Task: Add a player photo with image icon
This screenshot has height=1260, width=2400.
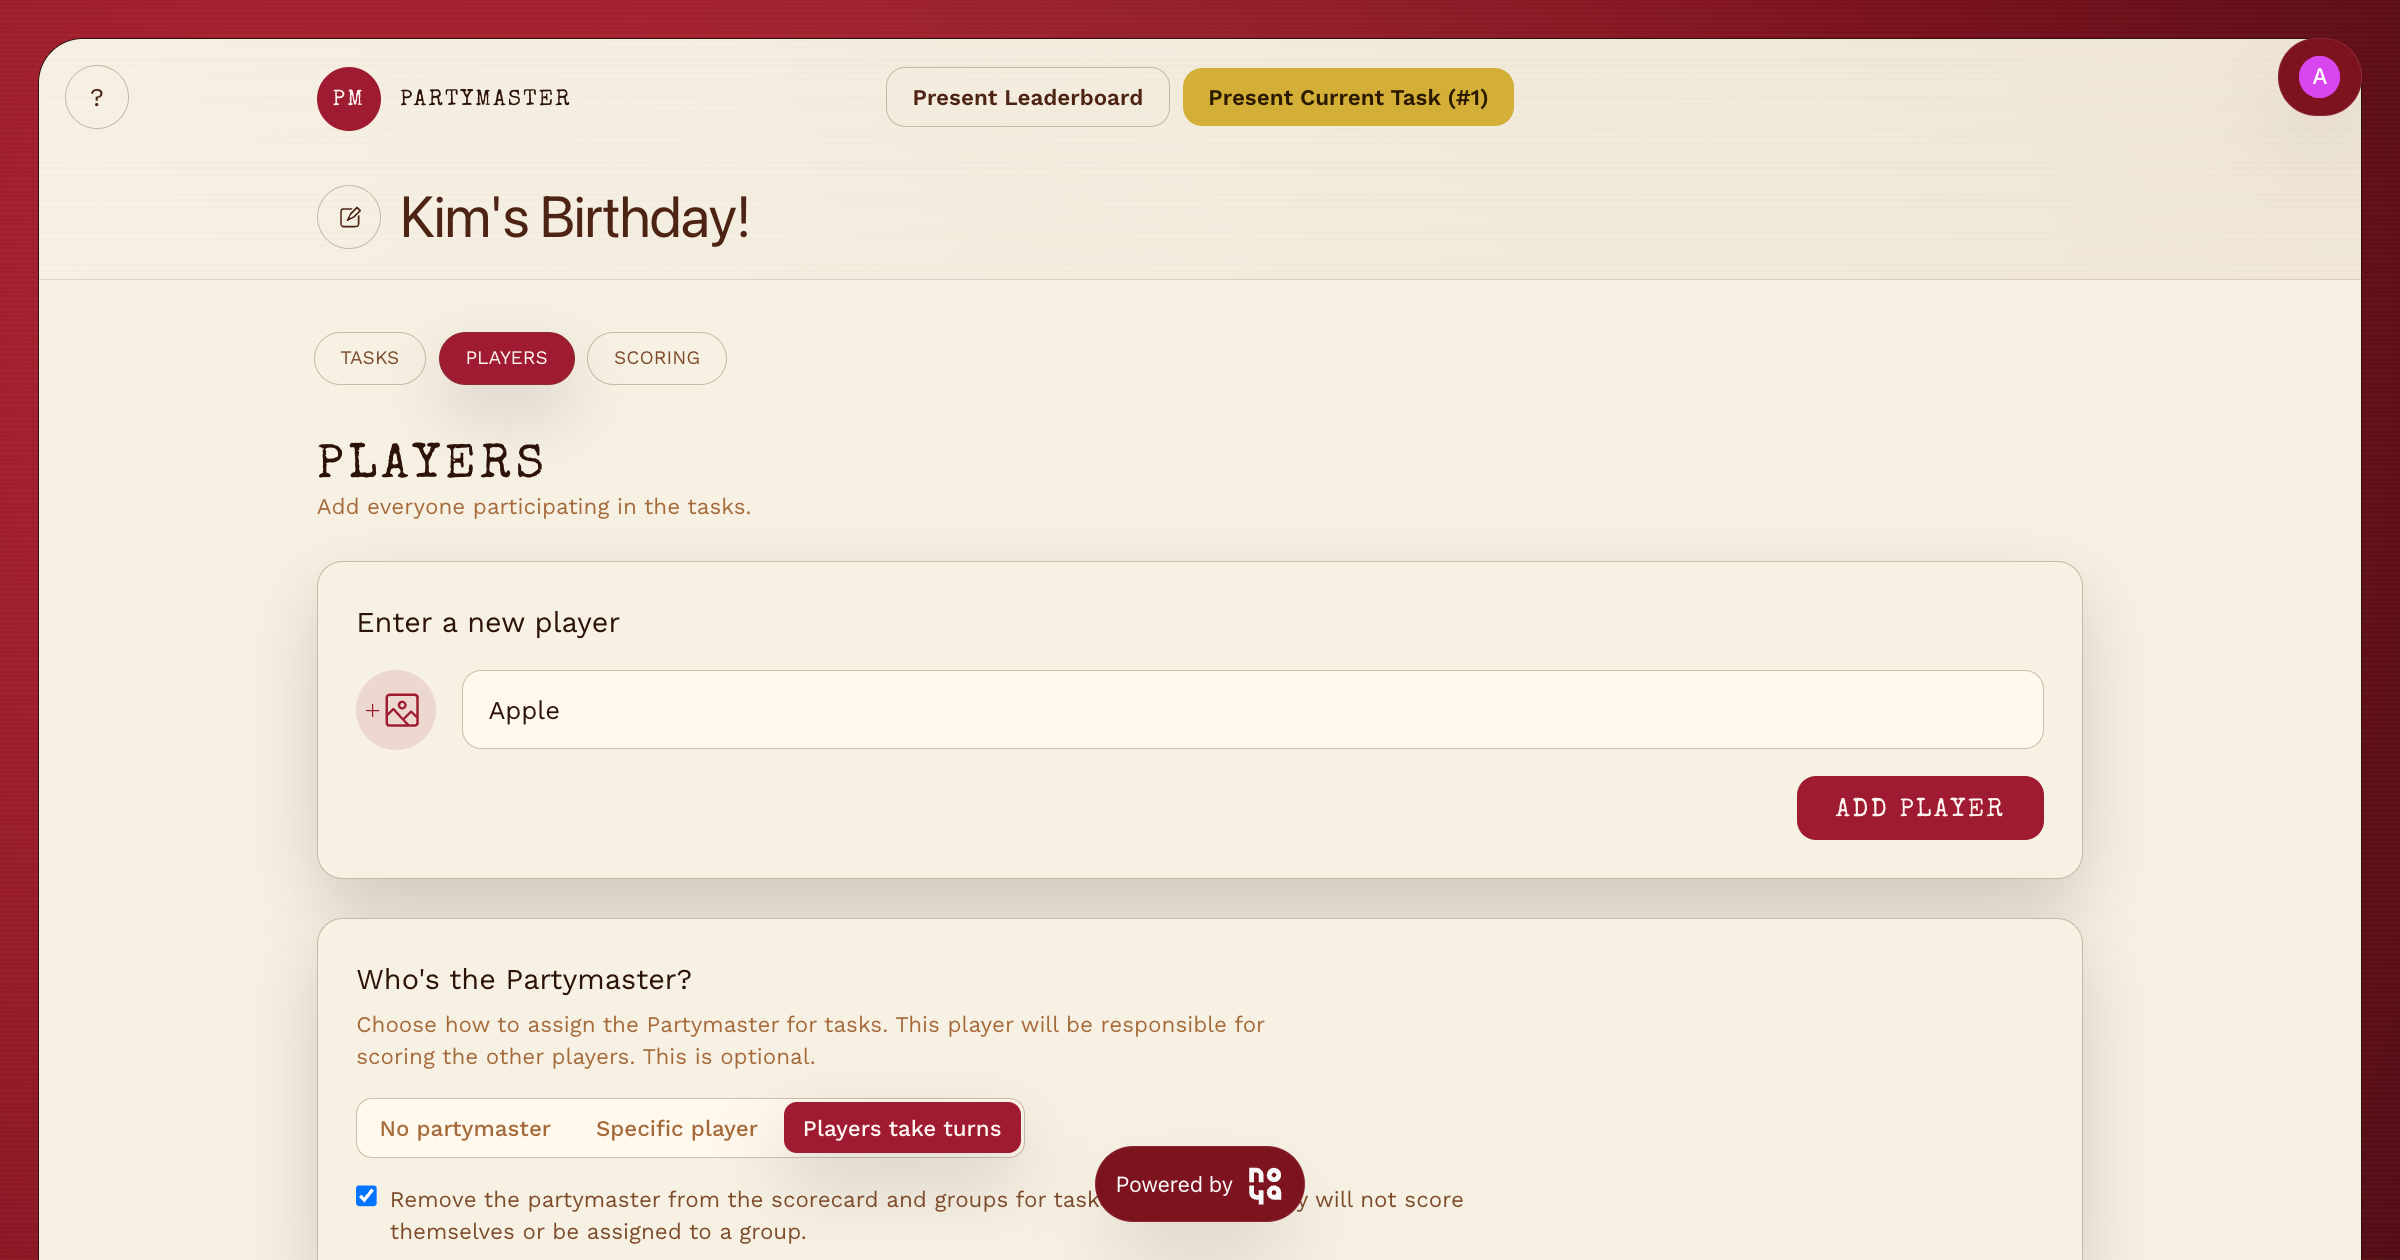Action: [396, 710]
